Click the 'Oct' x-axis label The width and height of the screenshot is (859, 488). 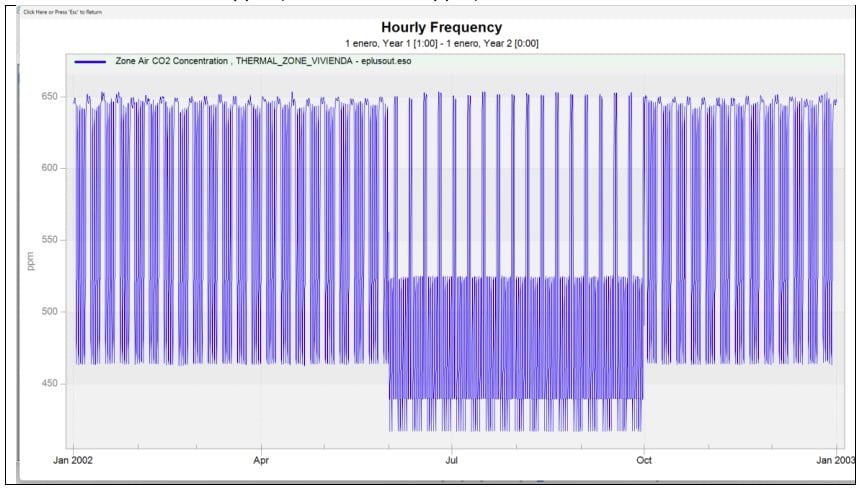[644, 460]
